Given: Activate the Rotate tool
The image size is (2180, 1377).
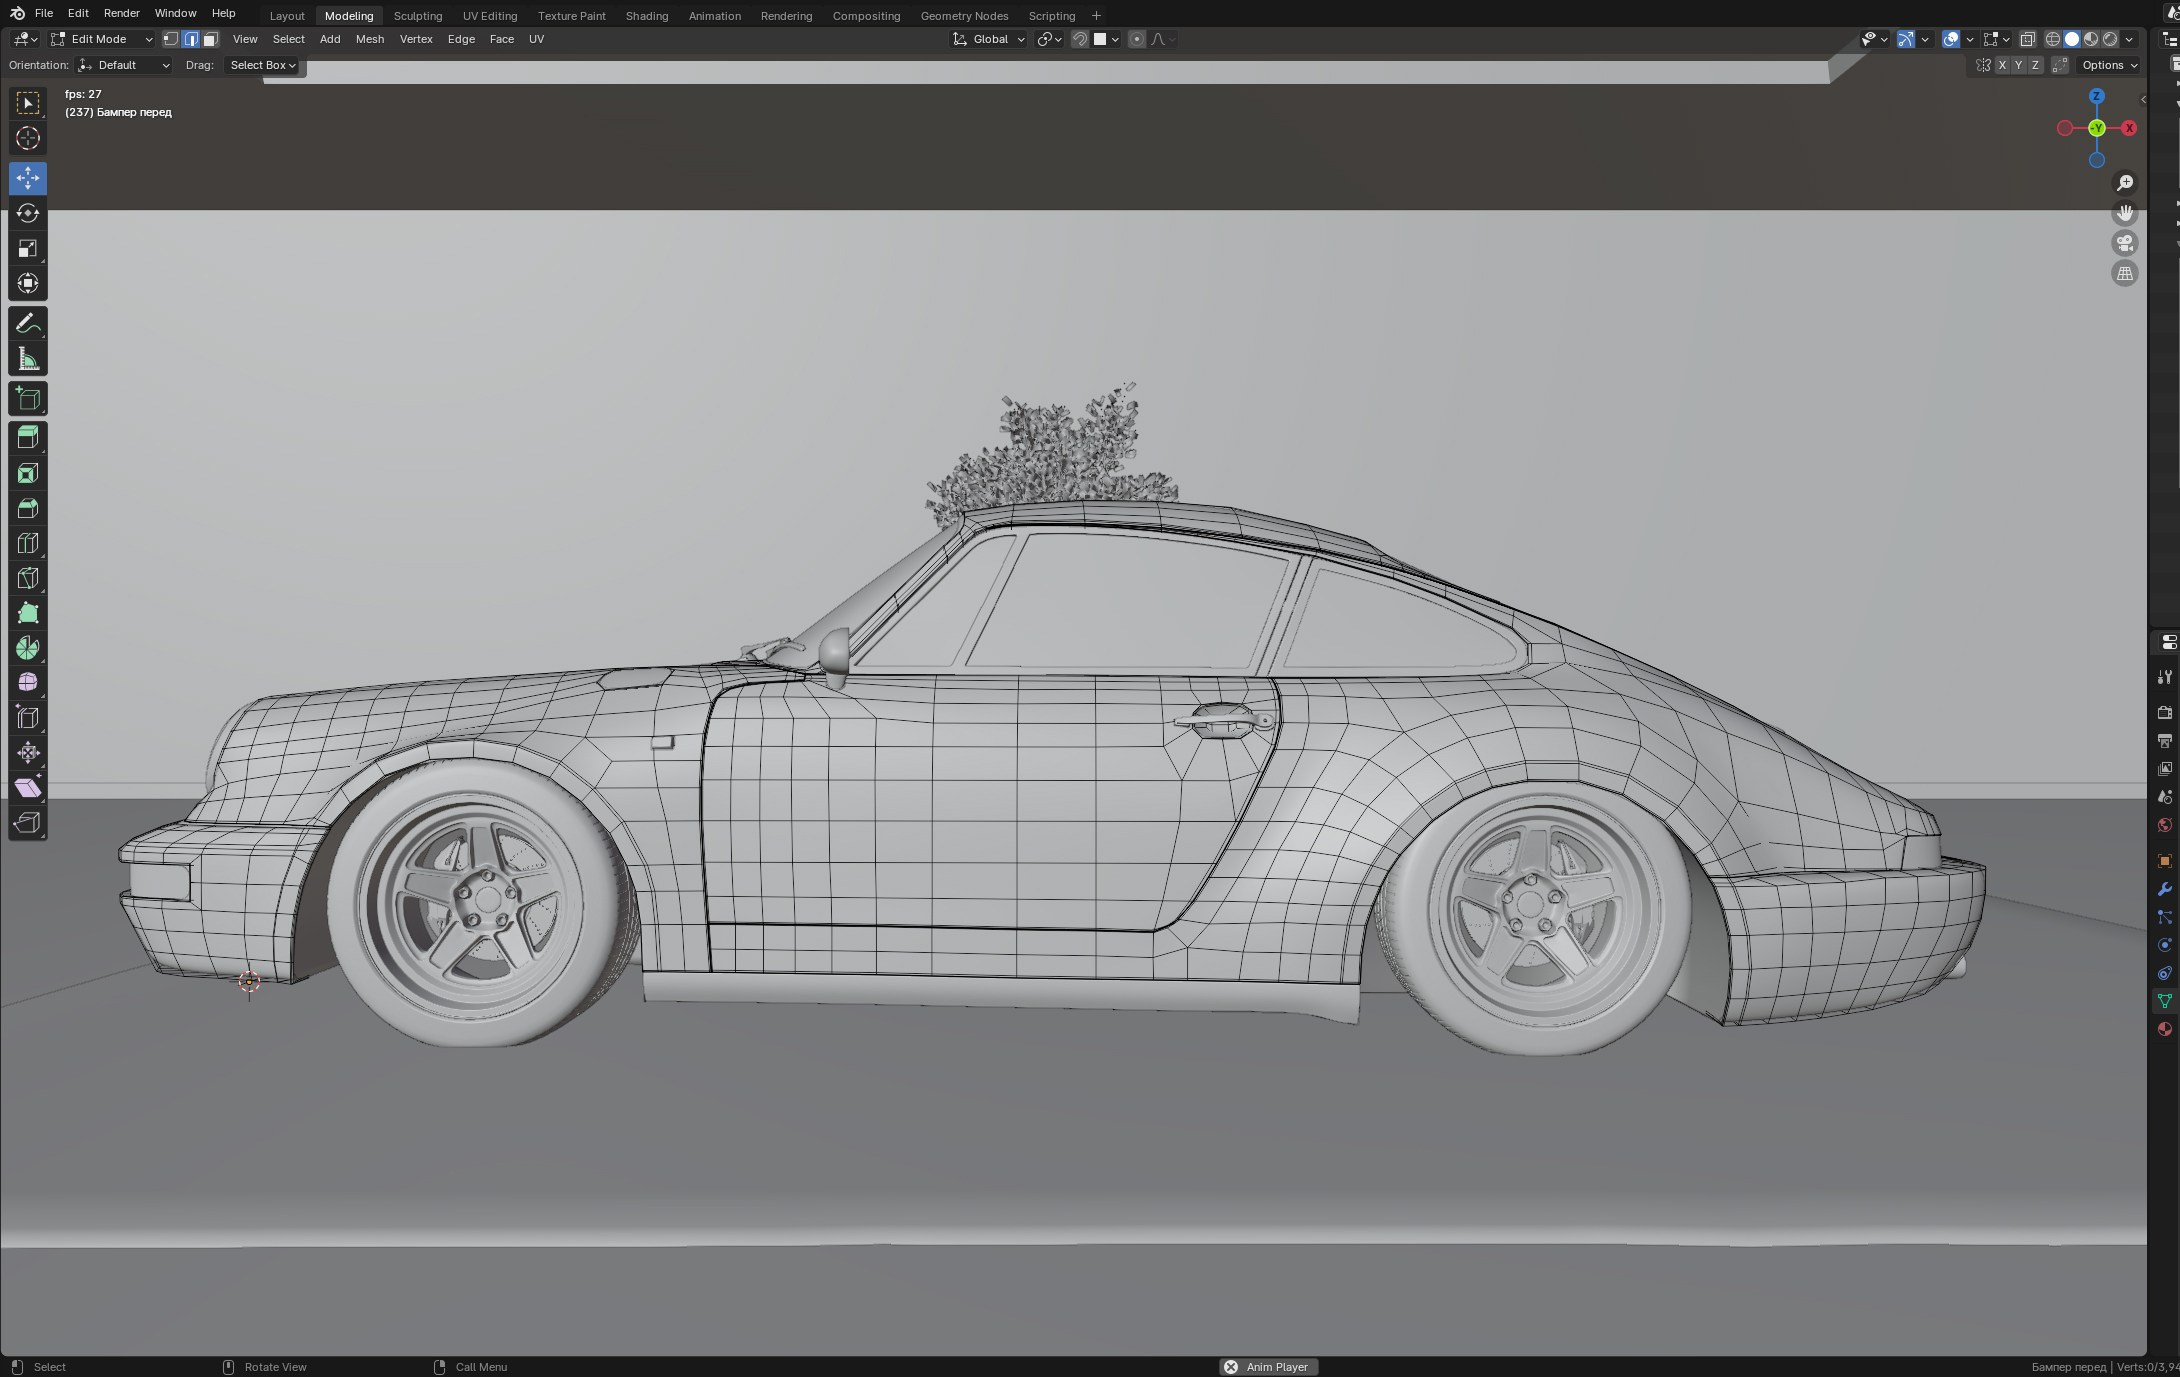Looking at the screenshot, I should pos(27,213).
